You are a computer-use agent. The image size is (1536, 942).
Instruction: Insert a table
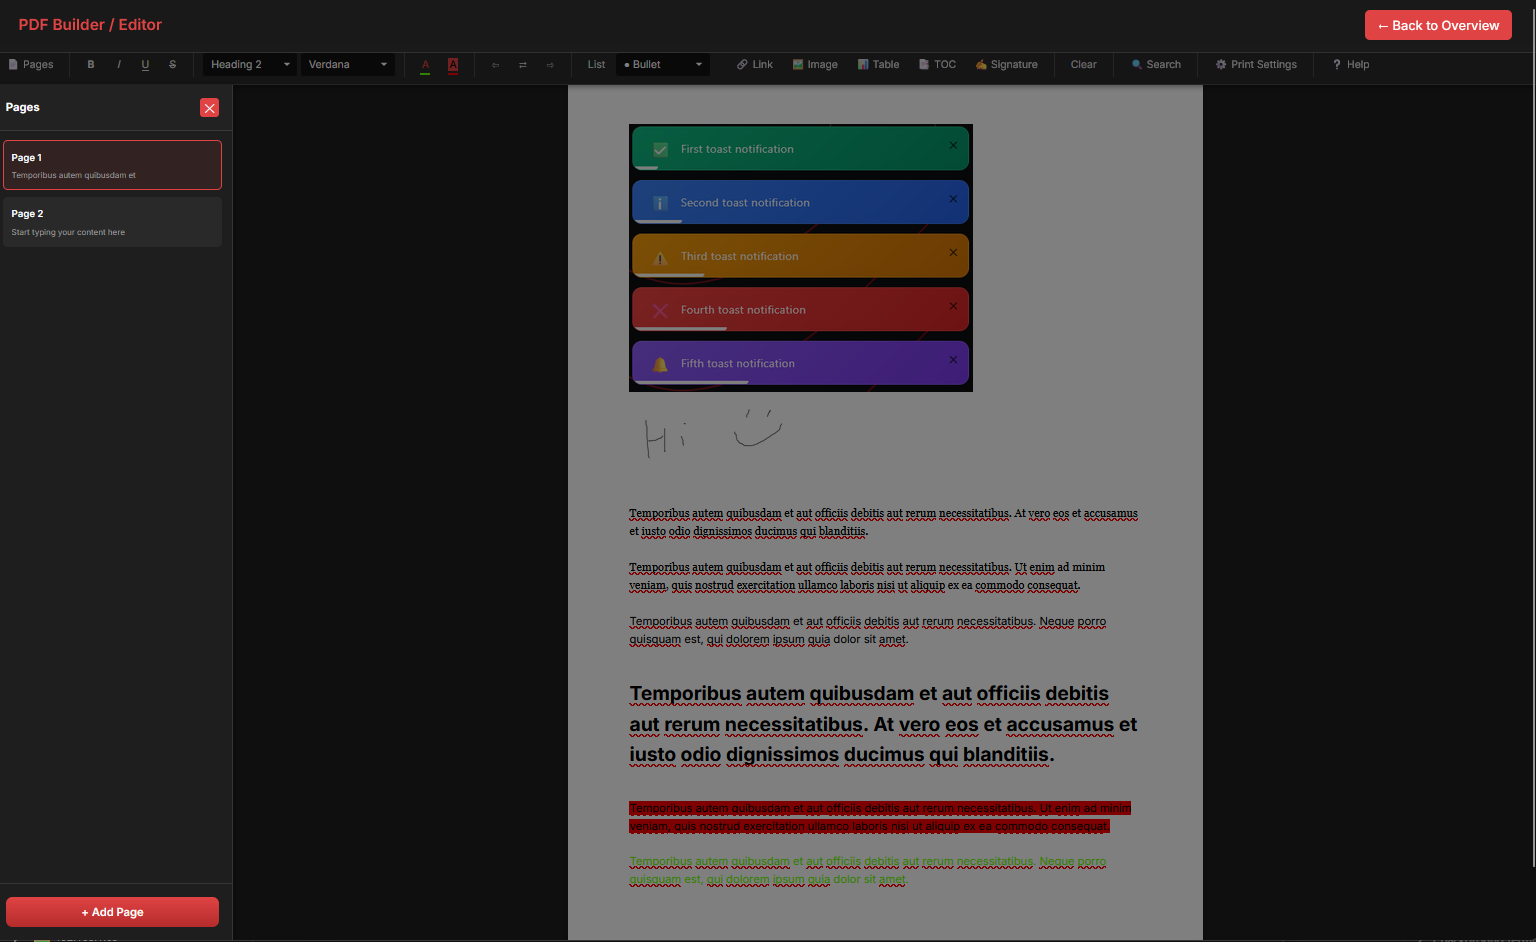878,65
